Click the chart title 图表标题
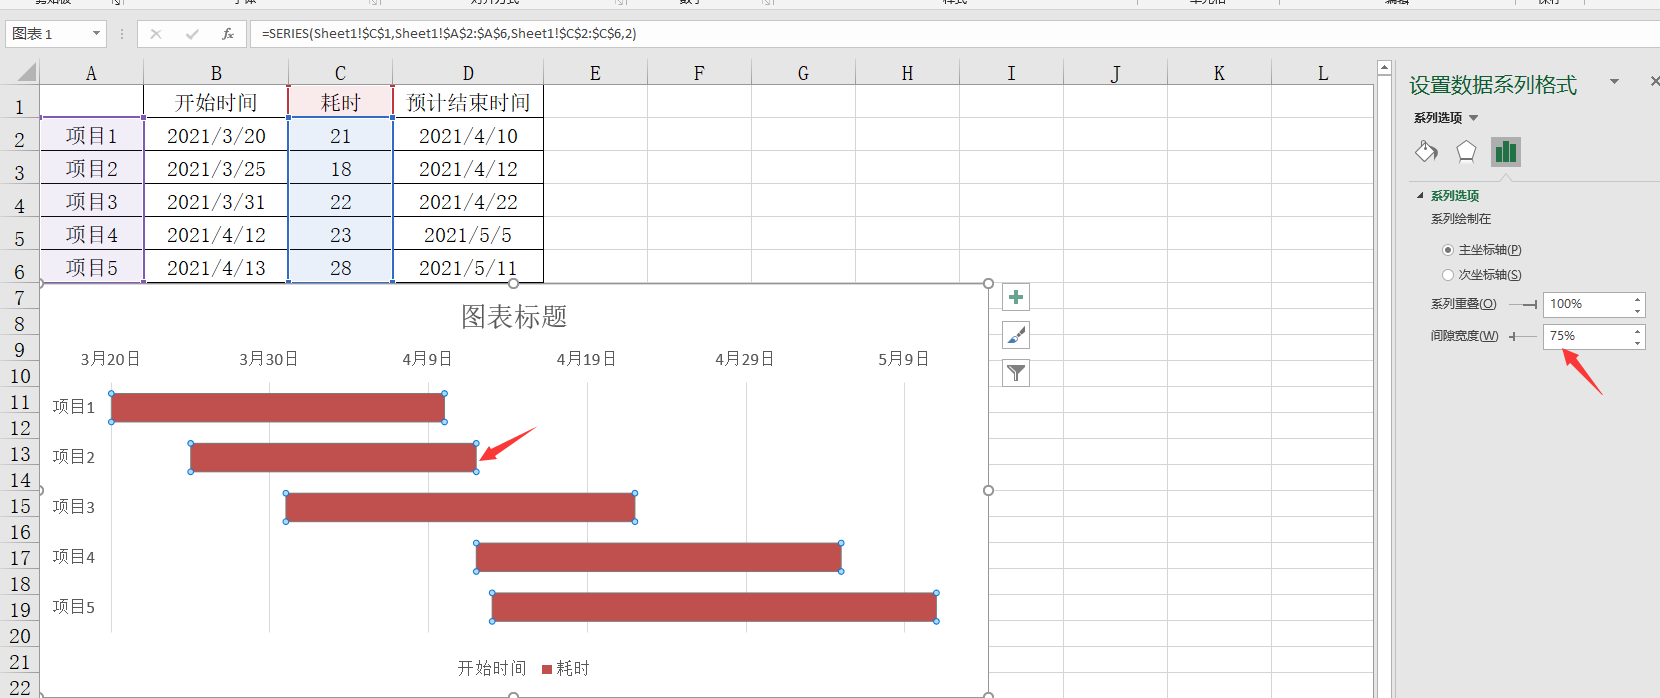1660x698 pixels. click(514, 317)
